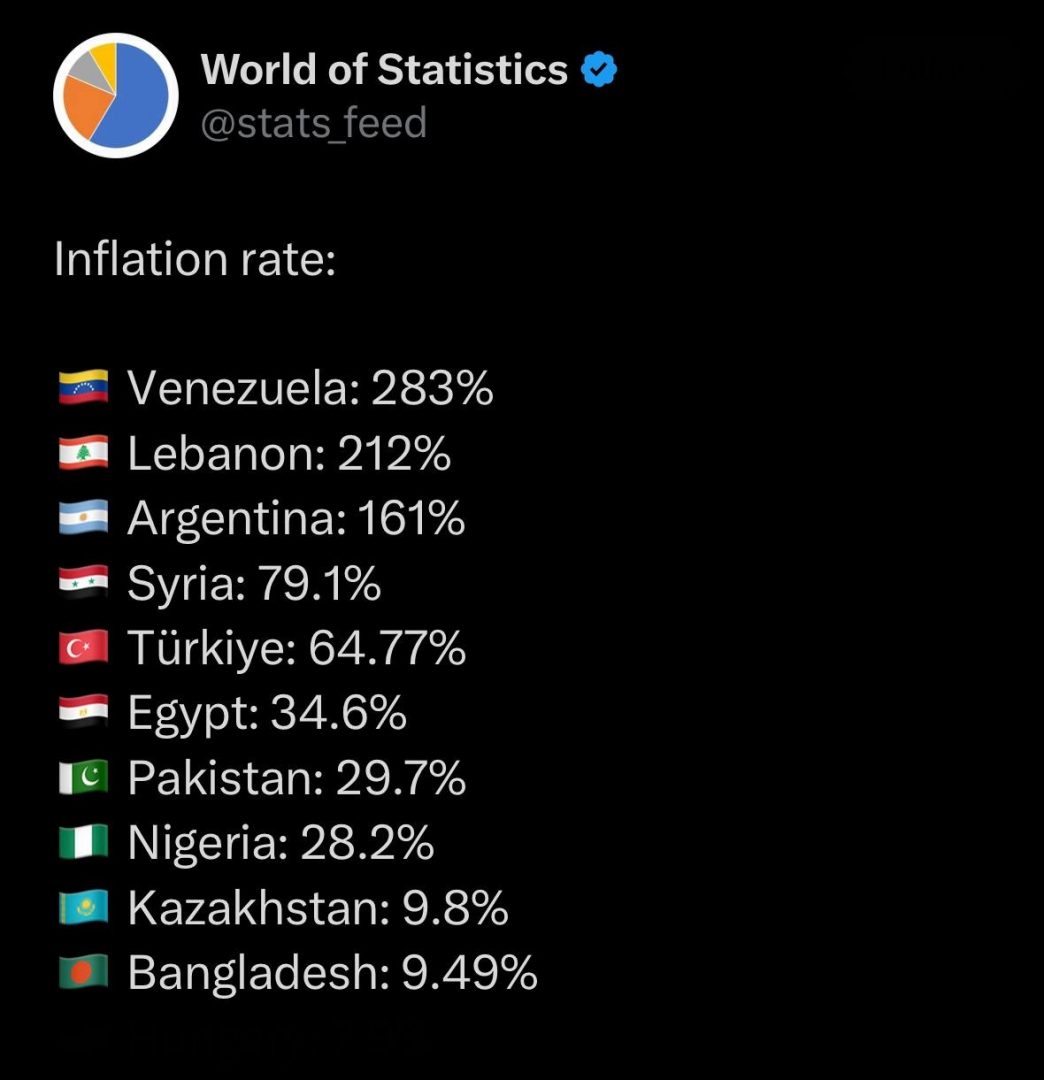Click the 'Lebanon: 212%' text line
The width and height of the screenshot is (1044, 1080).
point(289,453)
